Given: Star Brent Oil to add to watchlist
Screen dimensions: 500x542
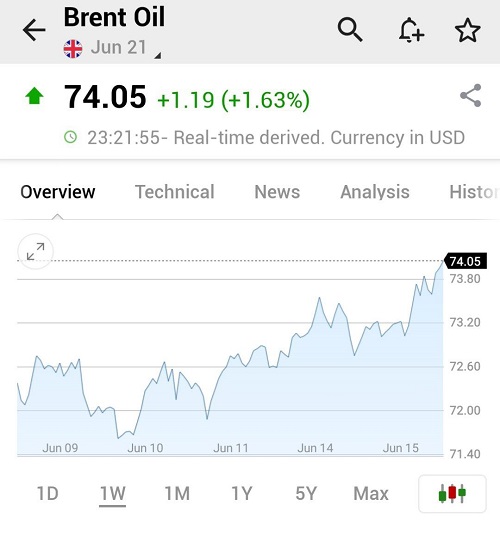Looking at the screenshot, I should pos(467,30).
